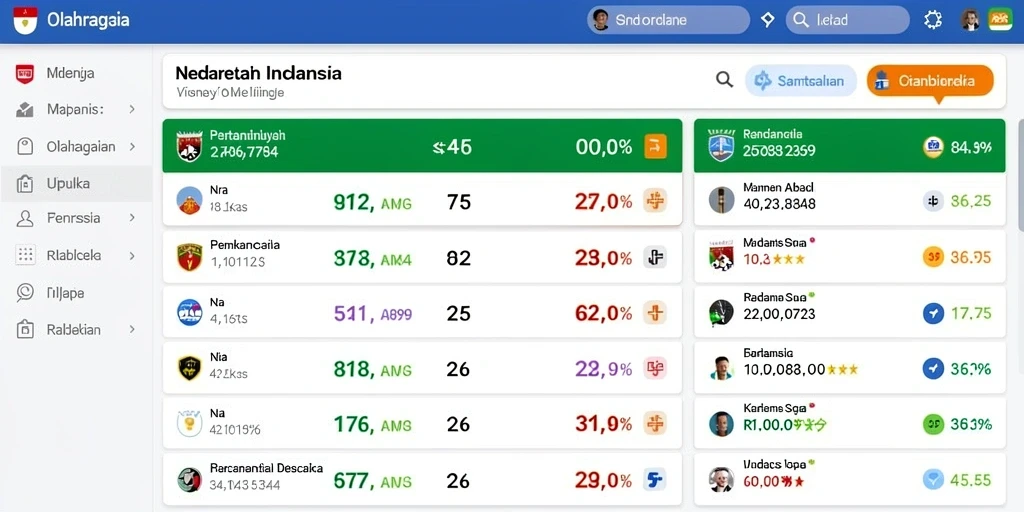
Task: Click action icon in Pemkancaila row
Action: click(655, 257)
